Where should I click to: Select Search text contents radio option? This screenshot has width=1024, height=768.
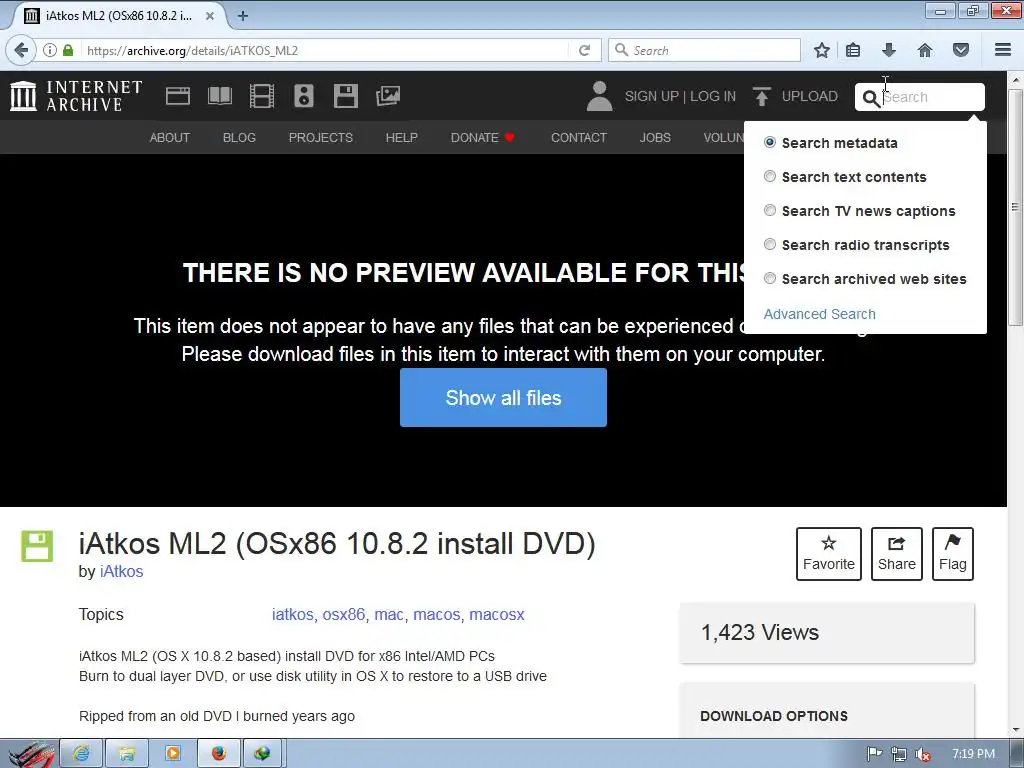(770, 176)
